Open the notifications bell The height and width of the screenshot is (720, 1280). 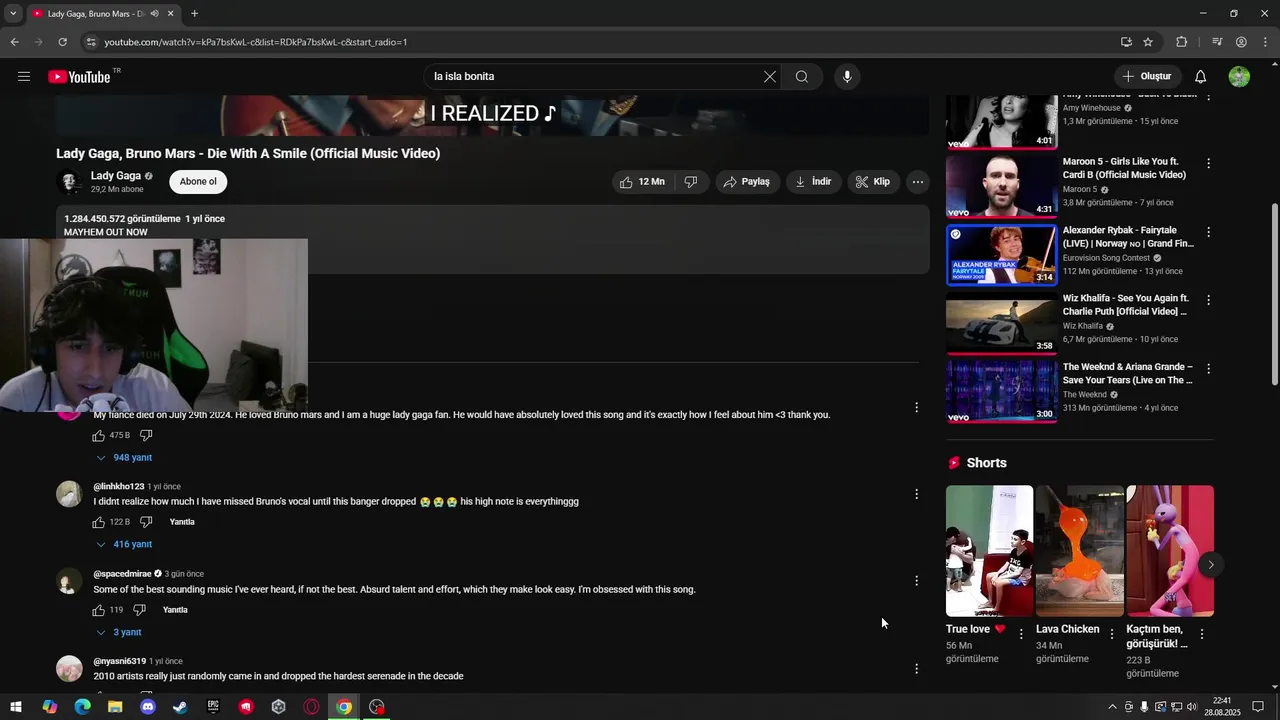tap(1201, 77)
